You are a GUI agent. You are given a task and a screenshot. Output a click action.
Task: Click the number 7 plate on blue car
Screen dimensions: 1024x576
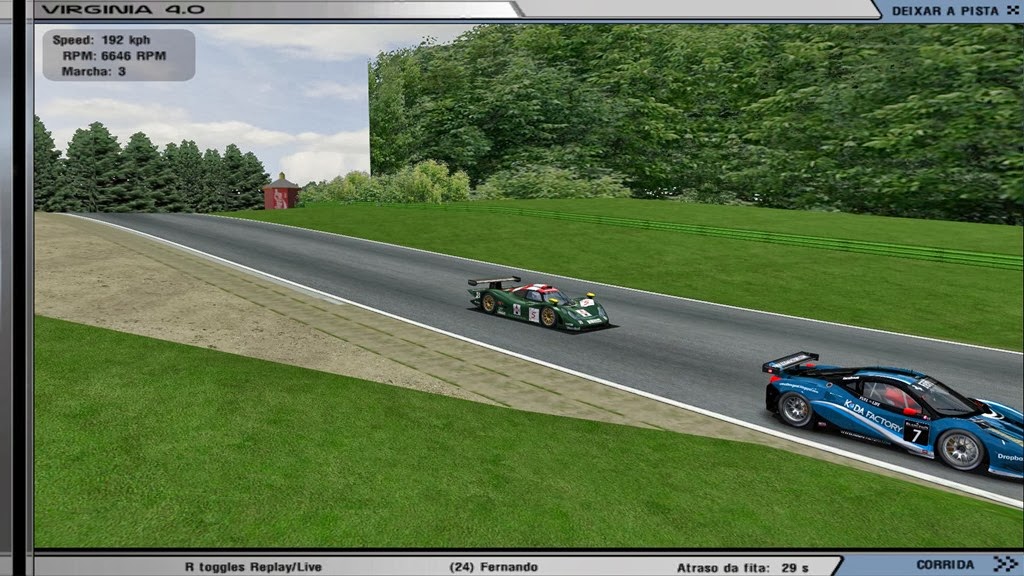[x=915, y=434]
